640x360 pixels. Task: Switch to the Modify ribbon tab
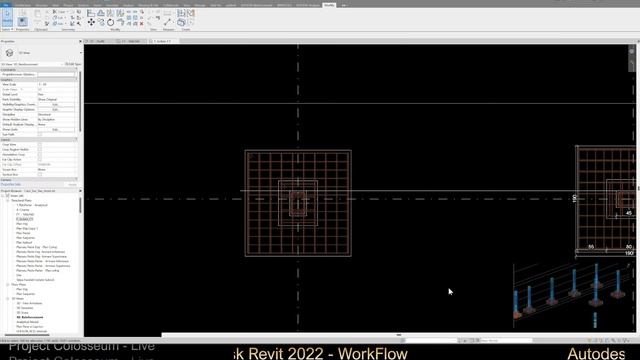tap(329, 5)
